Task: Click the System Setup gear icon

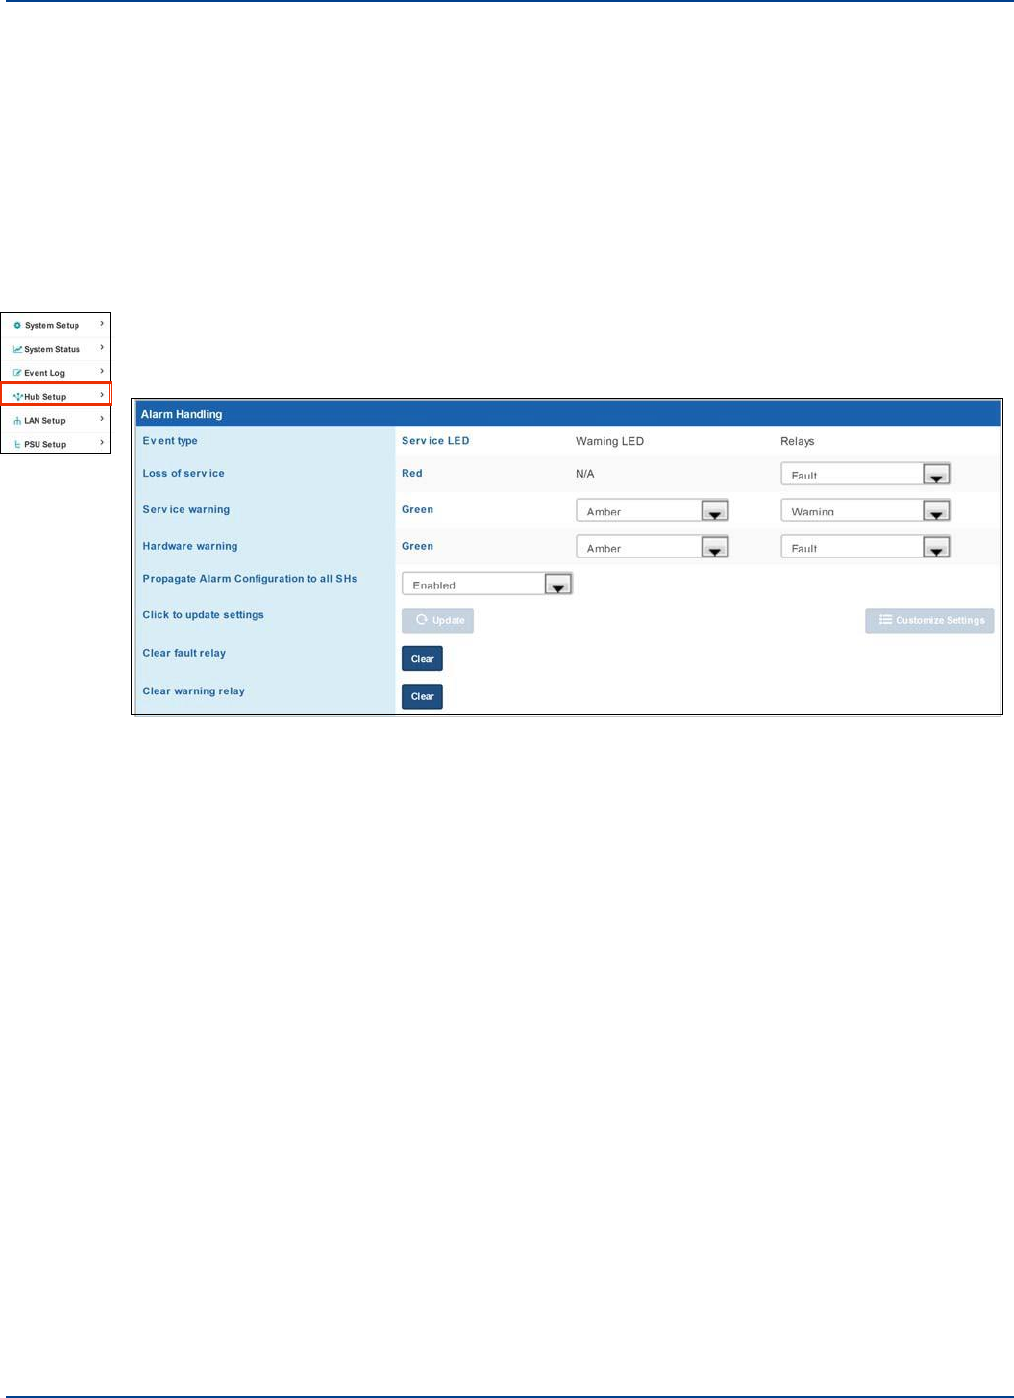Action: [17, 326]
